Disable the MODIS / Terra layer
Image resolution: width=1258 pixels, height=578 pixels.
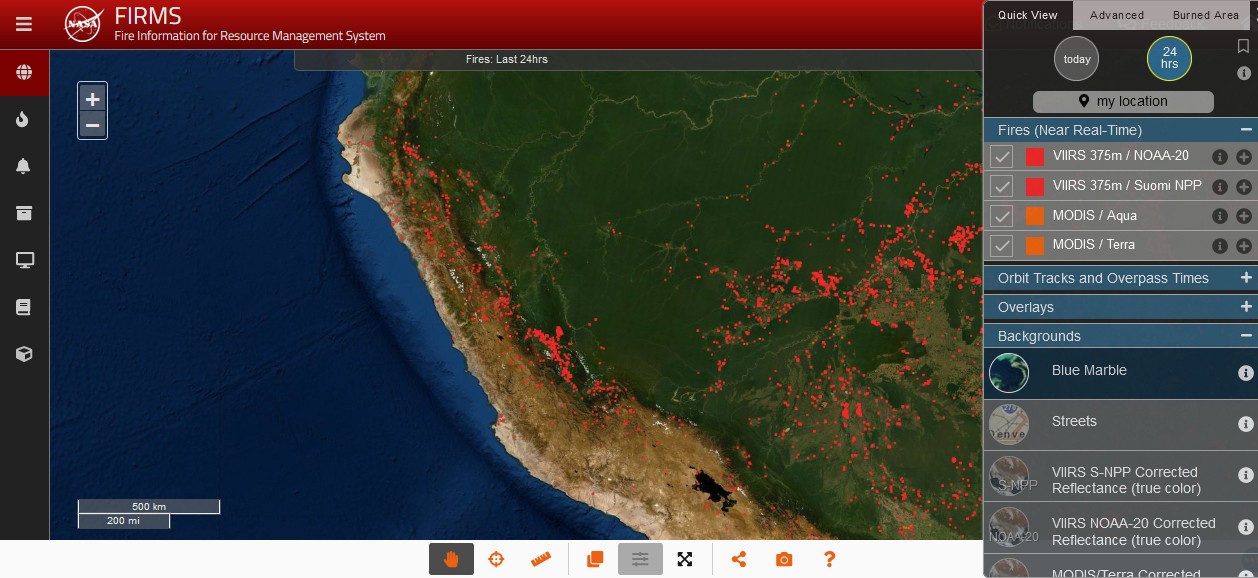point(1001,245)
